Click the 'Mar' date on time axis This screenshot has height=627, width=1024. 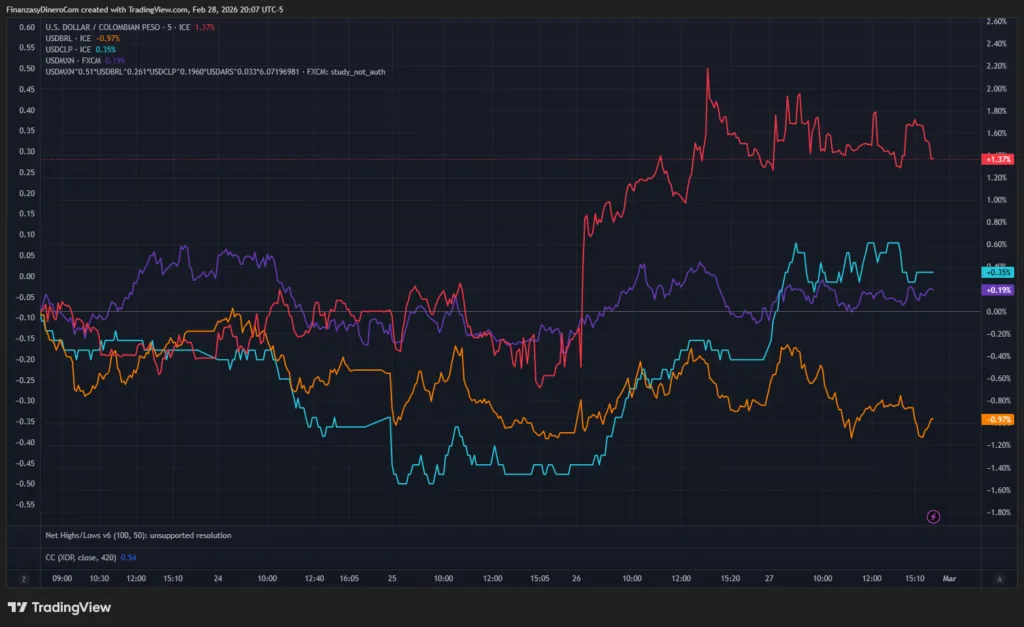click(x=949, y=578)
